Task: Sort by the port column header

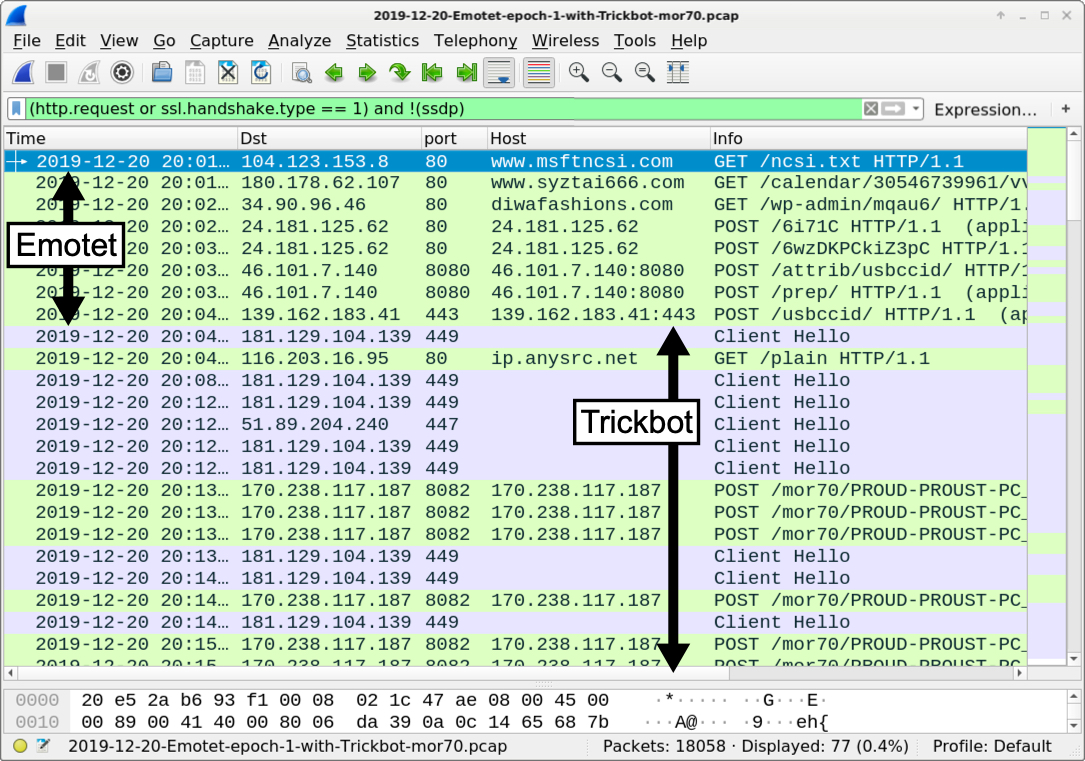Action: (x=455, y=138)
